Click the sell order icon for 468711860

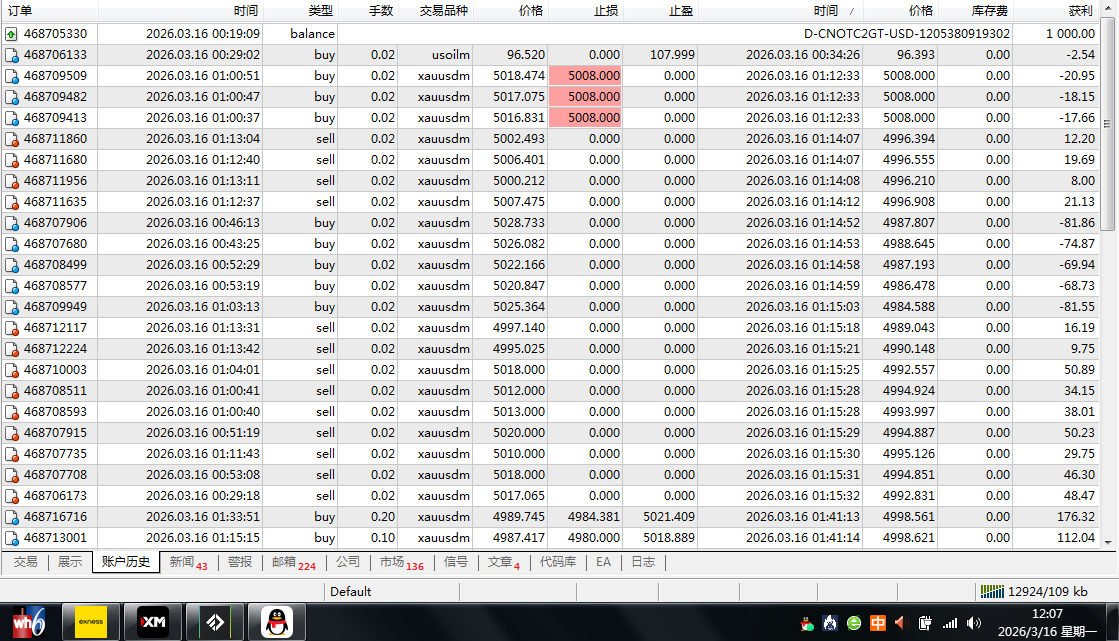pyautogui.click(x=12, y=139)
